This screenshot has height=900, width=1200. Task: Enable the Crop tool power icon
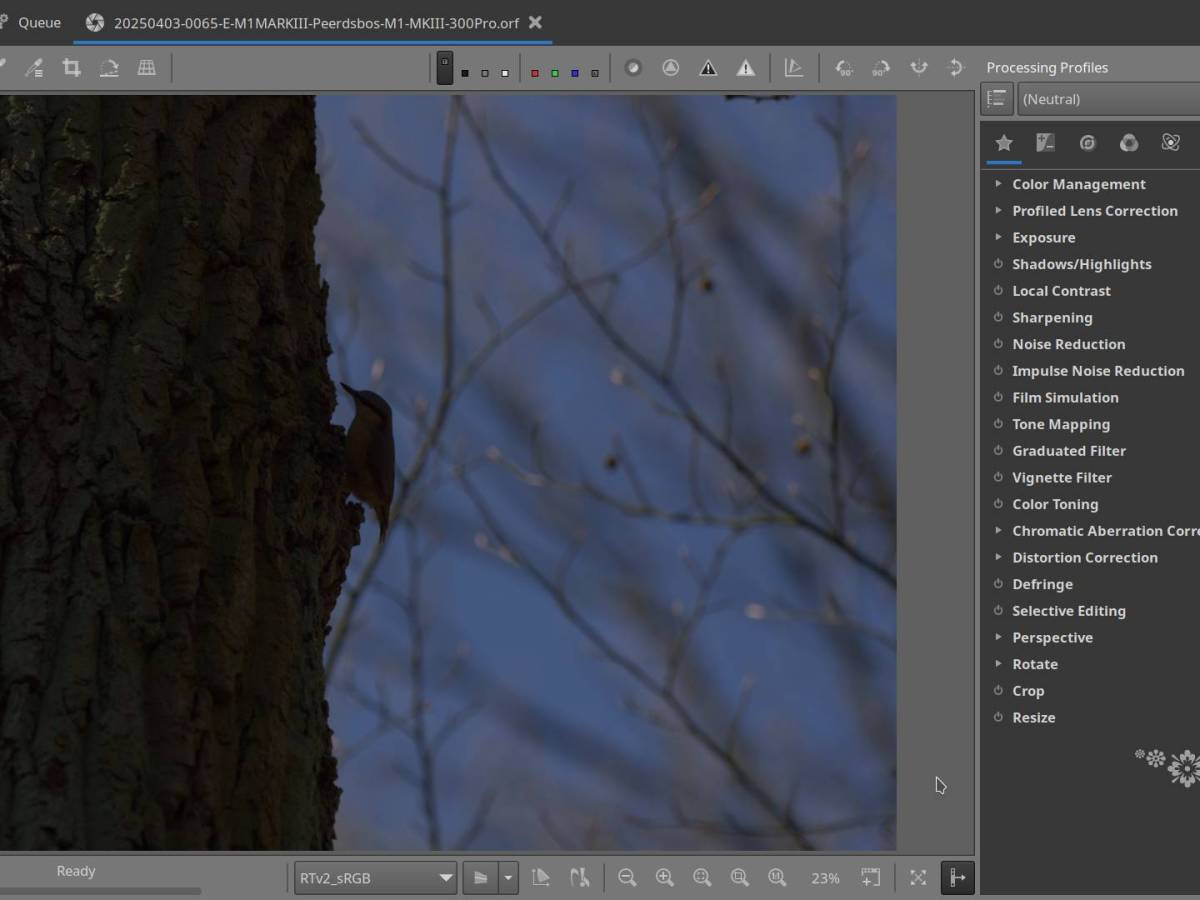[x=998, y=691]
